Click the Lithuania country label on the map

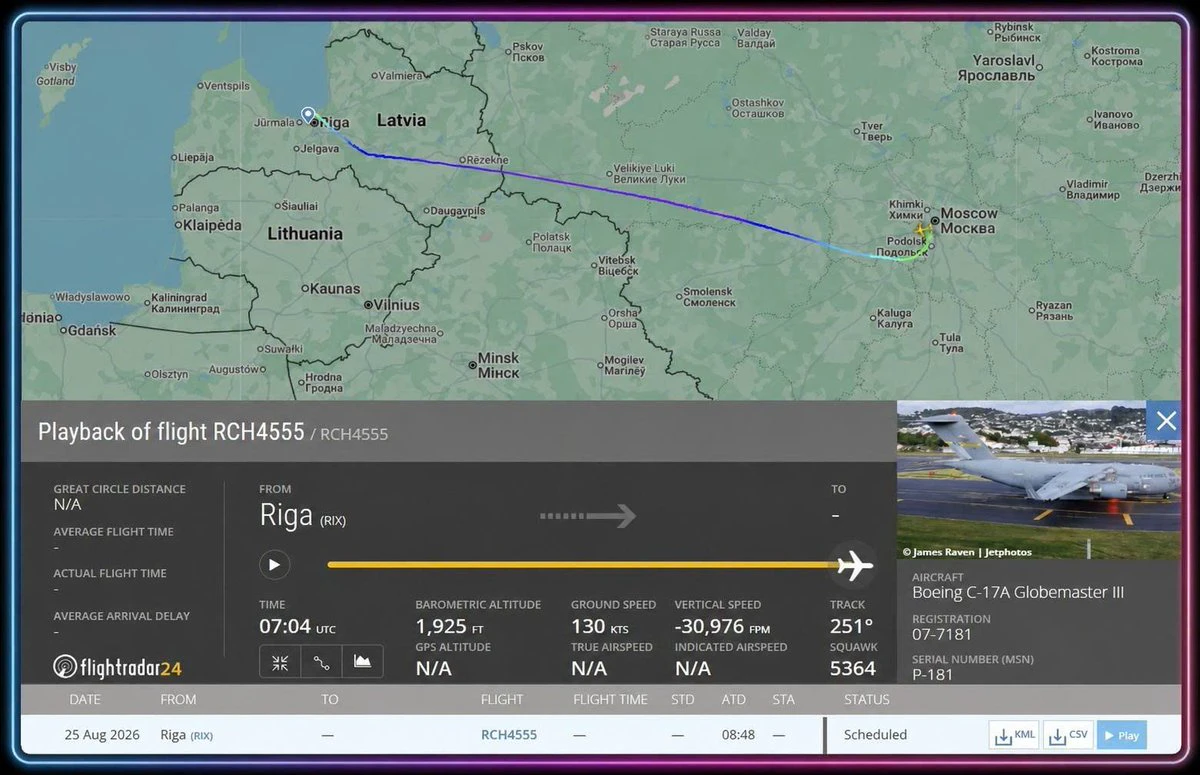(x=305, y=233)
